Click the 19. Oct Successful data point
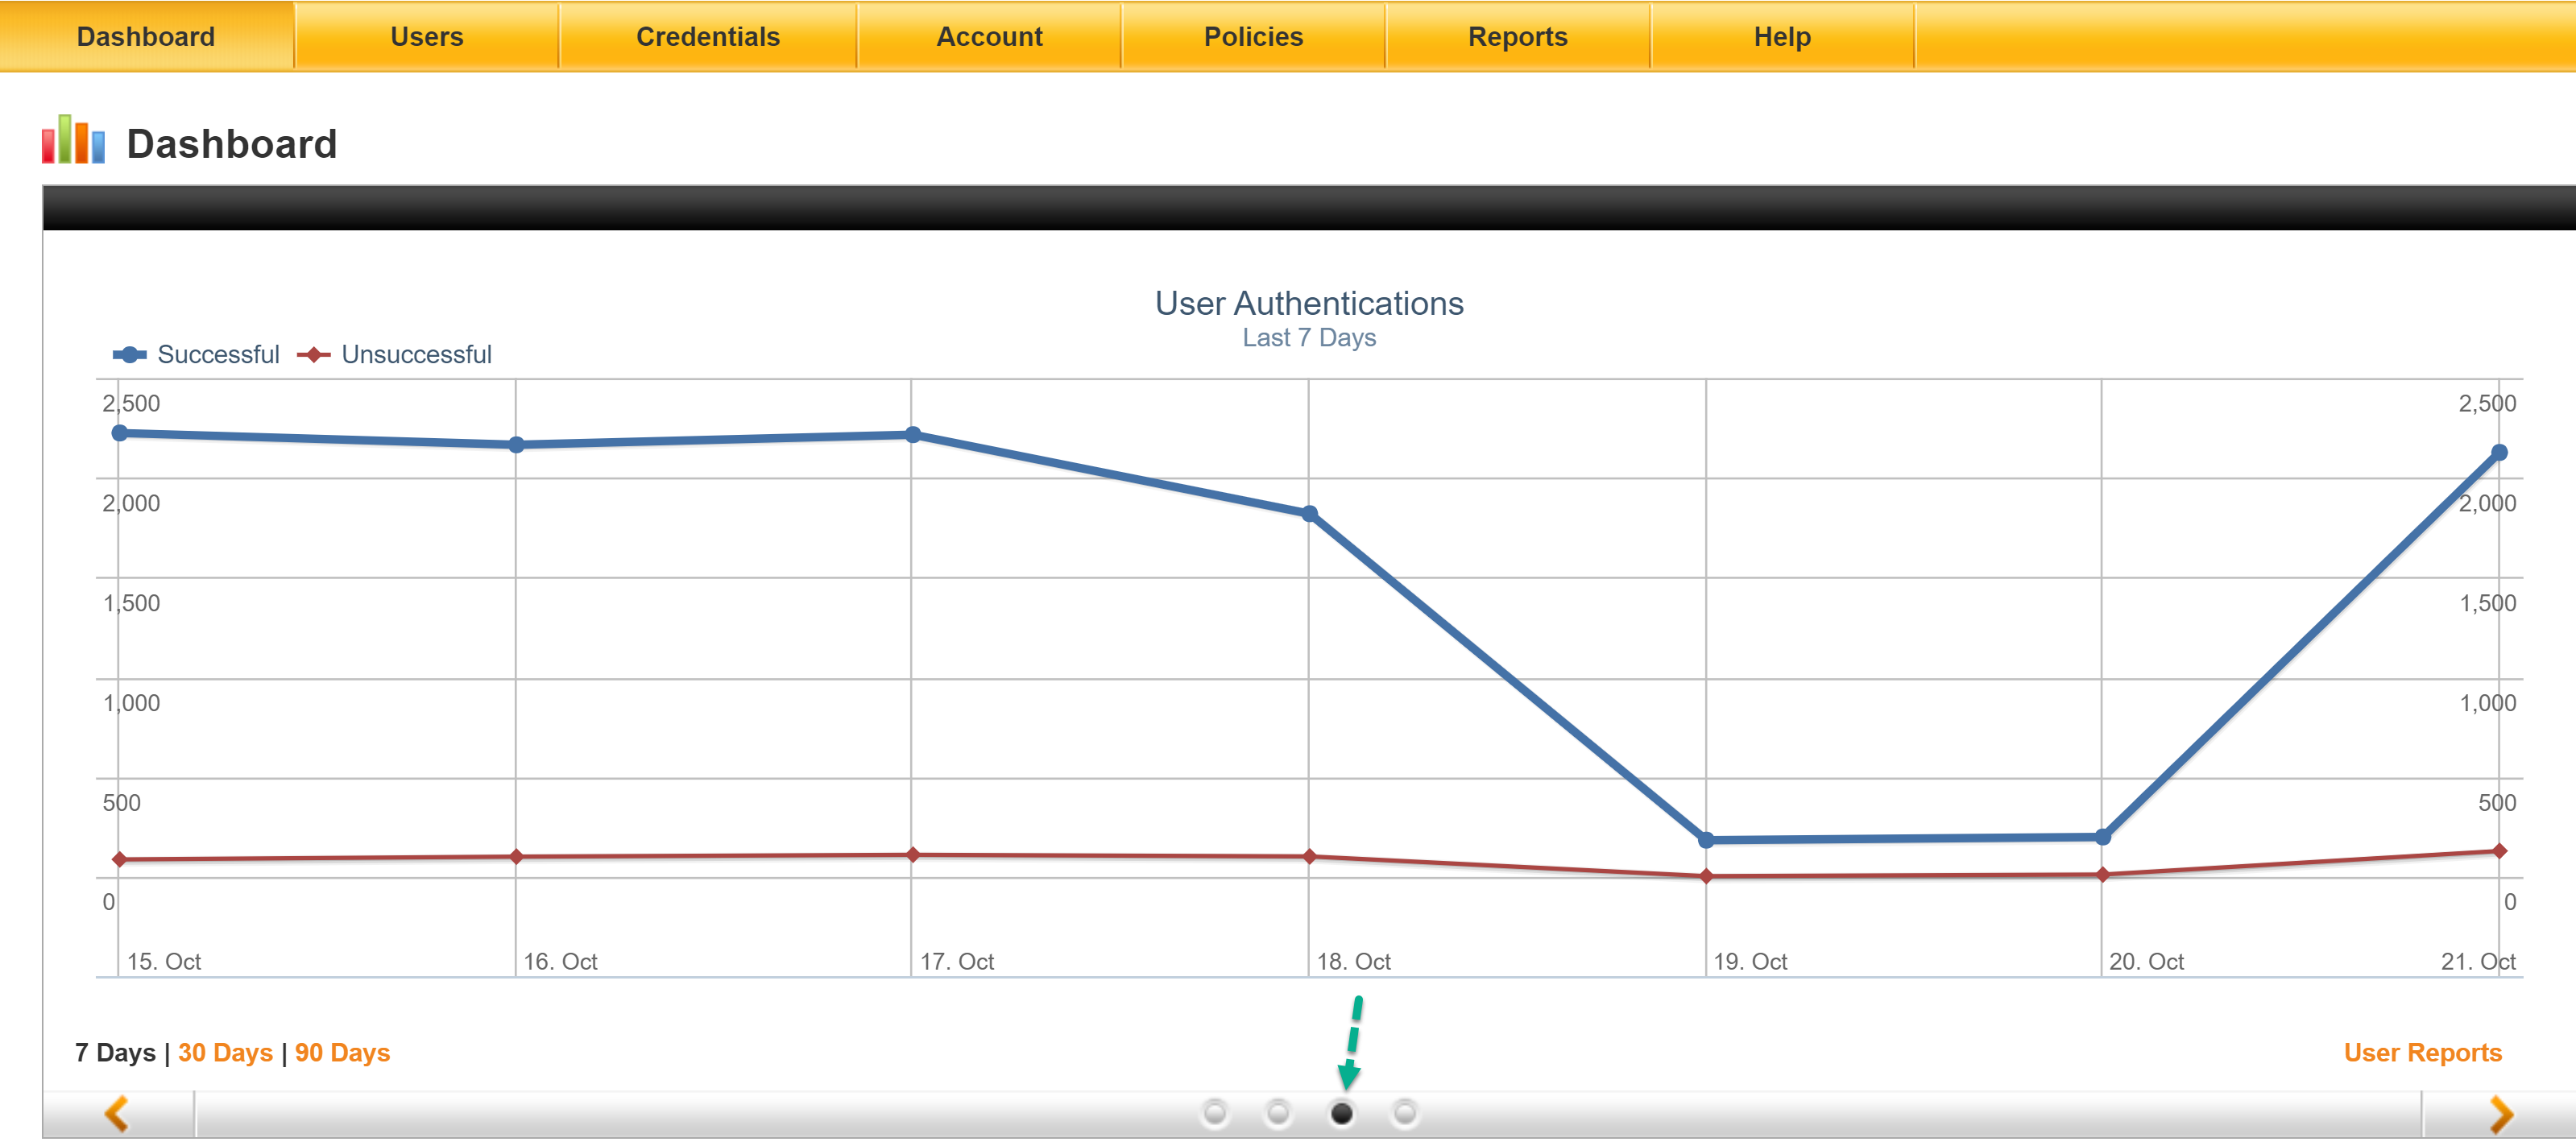This screenshot has width=2576, height=1142. click(x=1706, y=840)
